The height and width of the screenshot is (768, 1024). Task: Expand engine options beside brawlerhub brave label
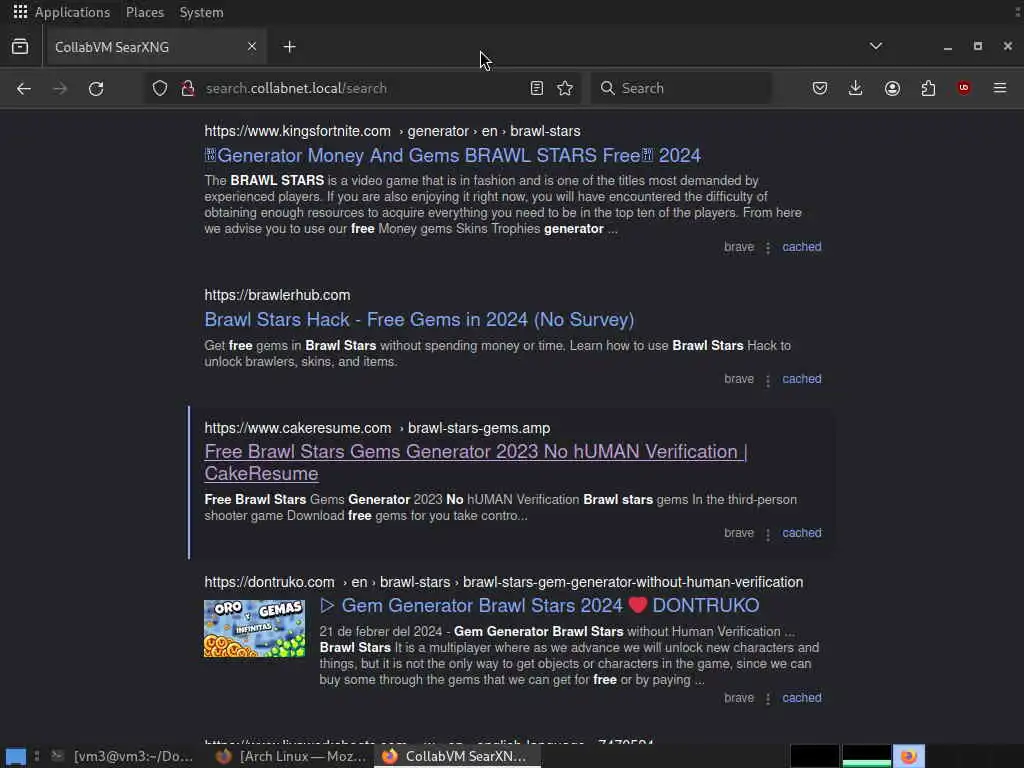tap(768, 379)
